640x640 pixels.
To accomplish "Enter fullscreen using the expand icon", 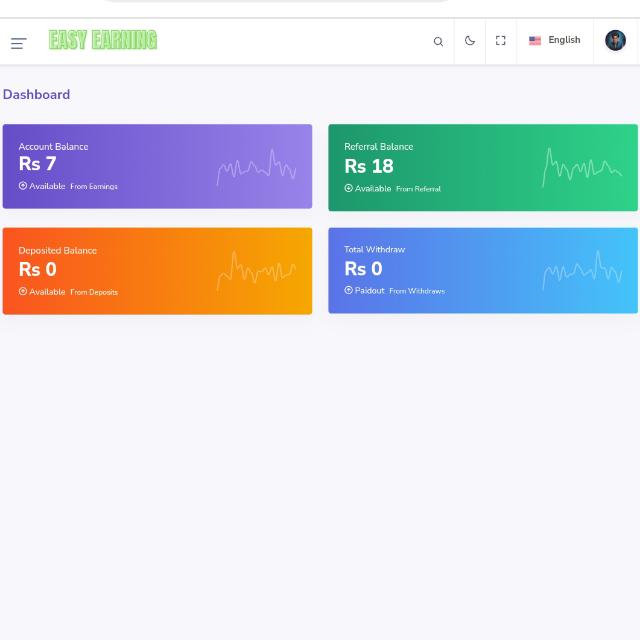I will (500, 40).
